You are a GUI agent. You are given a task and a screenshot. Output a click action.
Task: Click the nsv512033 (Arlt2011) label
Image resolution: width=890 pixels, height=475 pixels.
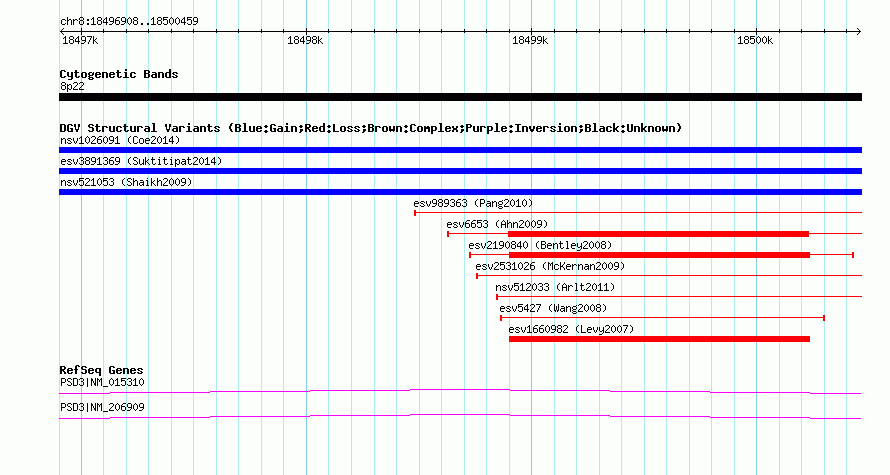(555, 287)
